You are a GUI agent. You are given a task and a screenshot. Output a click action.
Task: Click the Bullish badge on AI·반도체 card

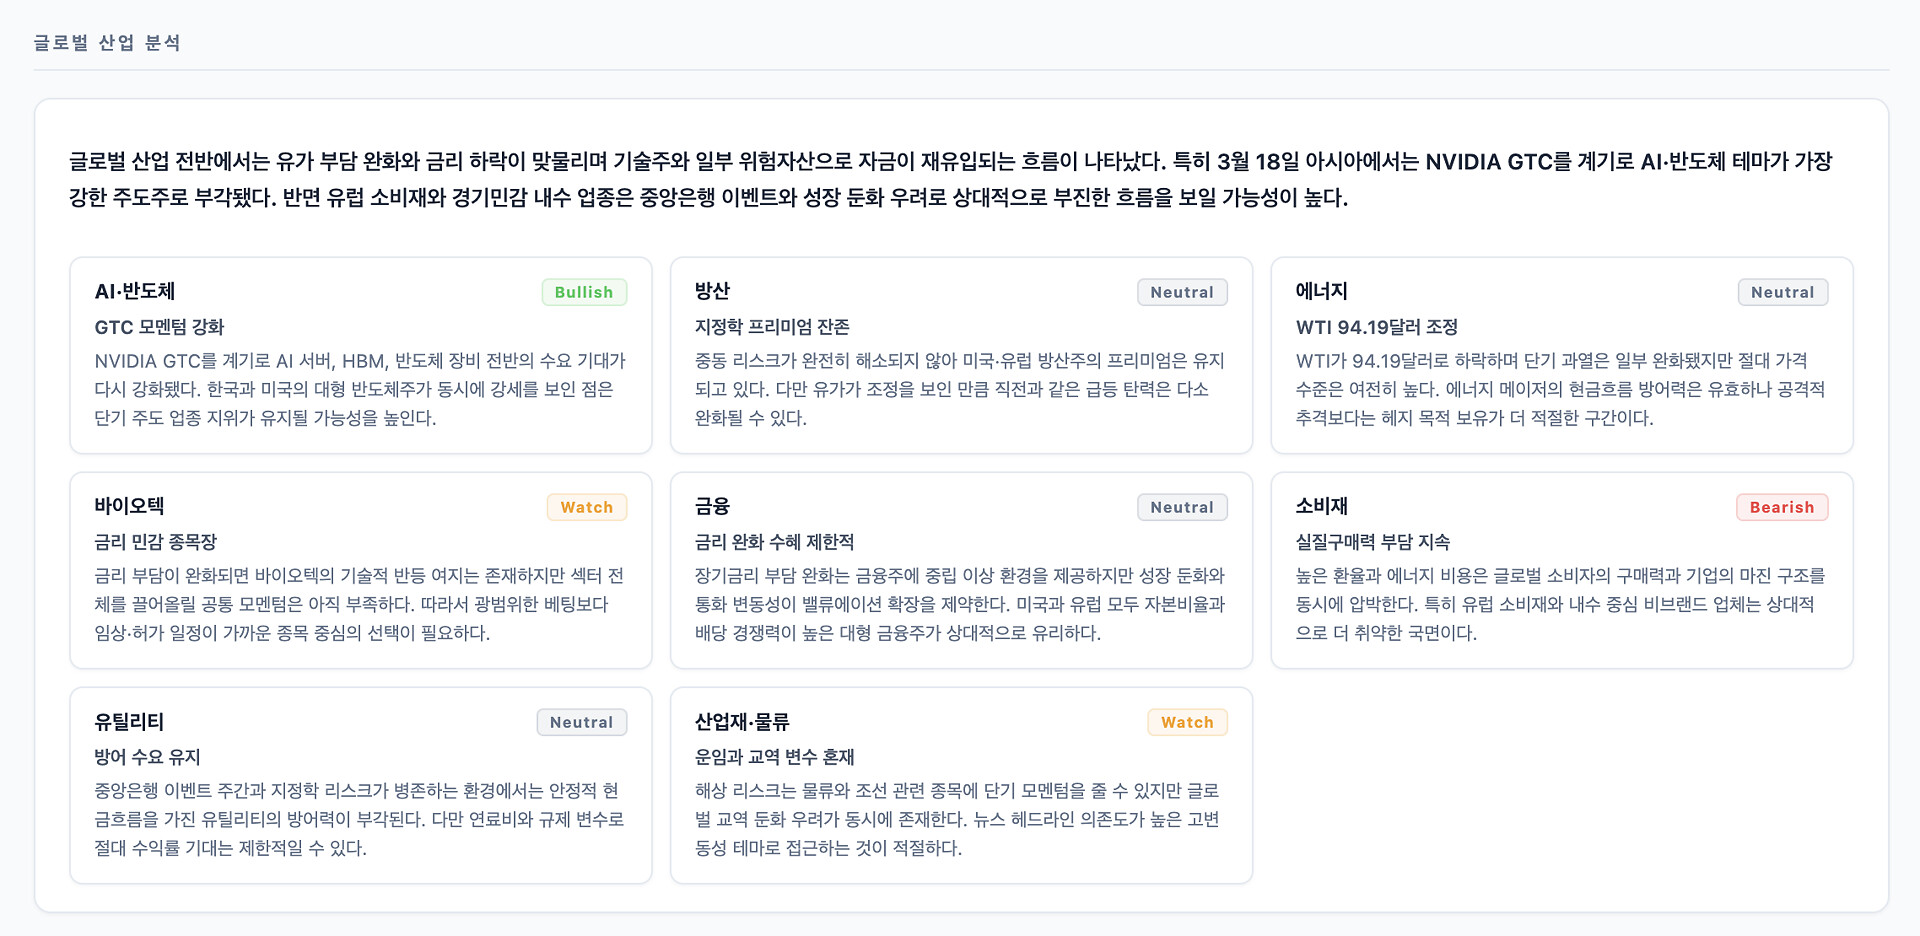tap(584, 292)
